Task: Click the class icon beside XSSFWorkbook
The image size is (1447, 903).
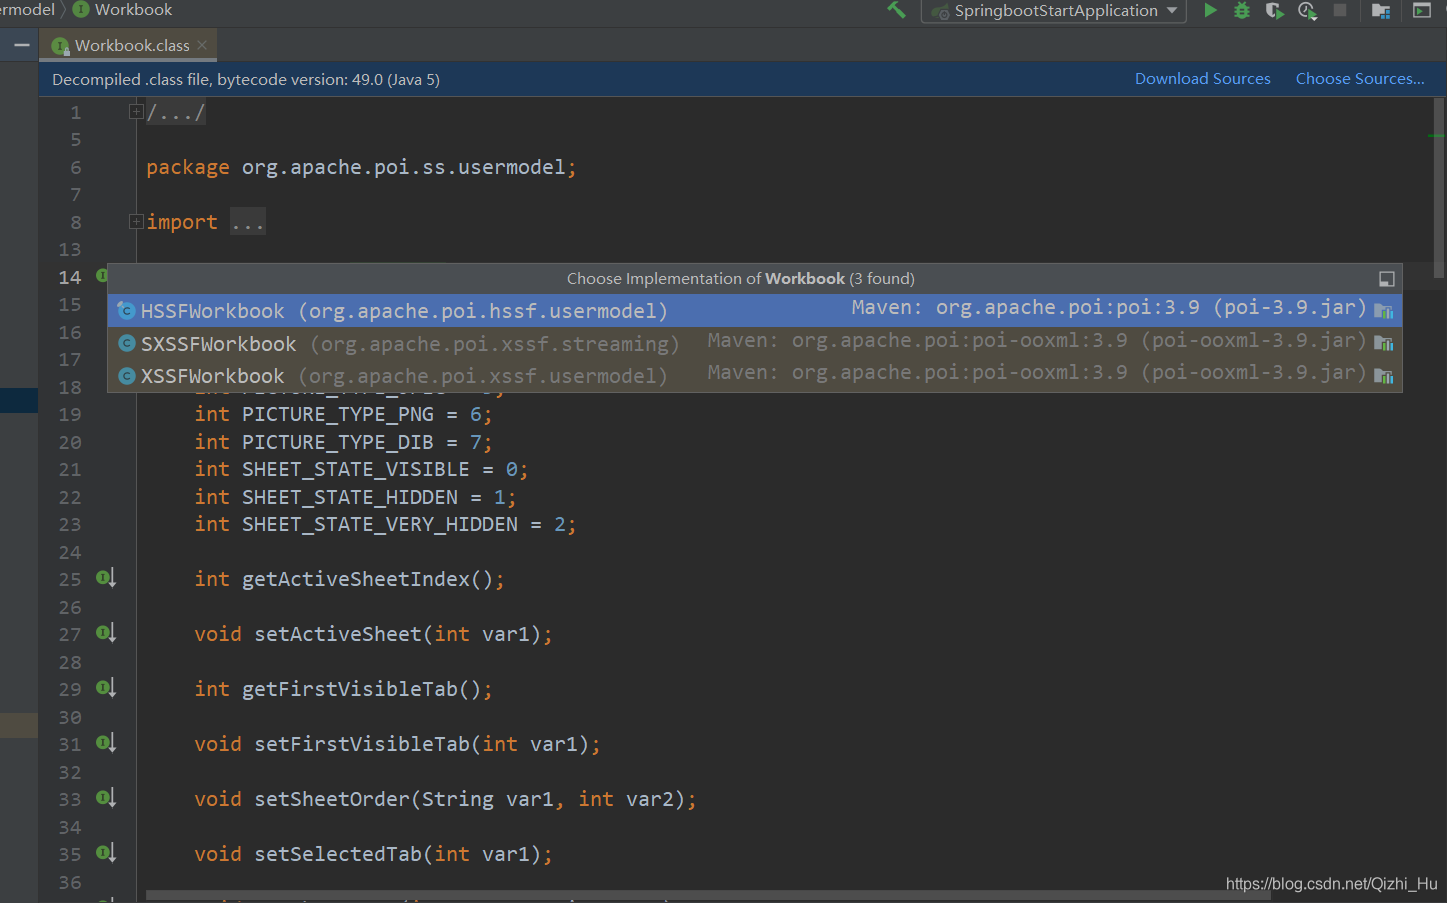Action: coord(126,376)
